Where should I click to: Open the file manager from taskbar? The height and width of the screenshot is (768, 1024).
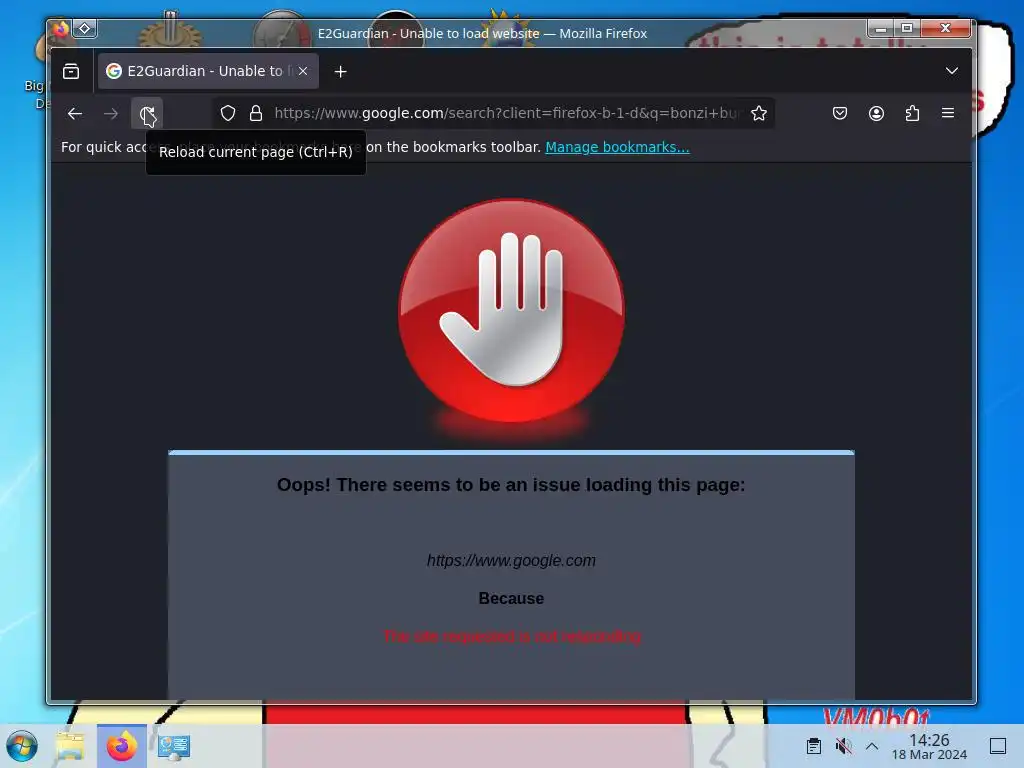(x=71, y=746)
